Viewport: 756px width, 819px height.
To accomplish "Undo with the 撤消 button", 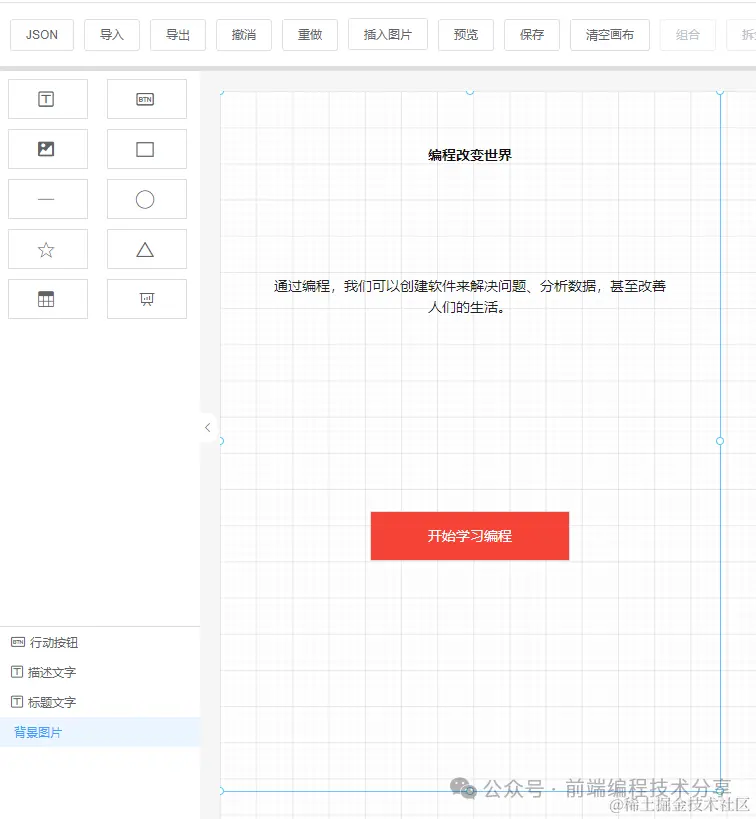I will coord(244,35).
